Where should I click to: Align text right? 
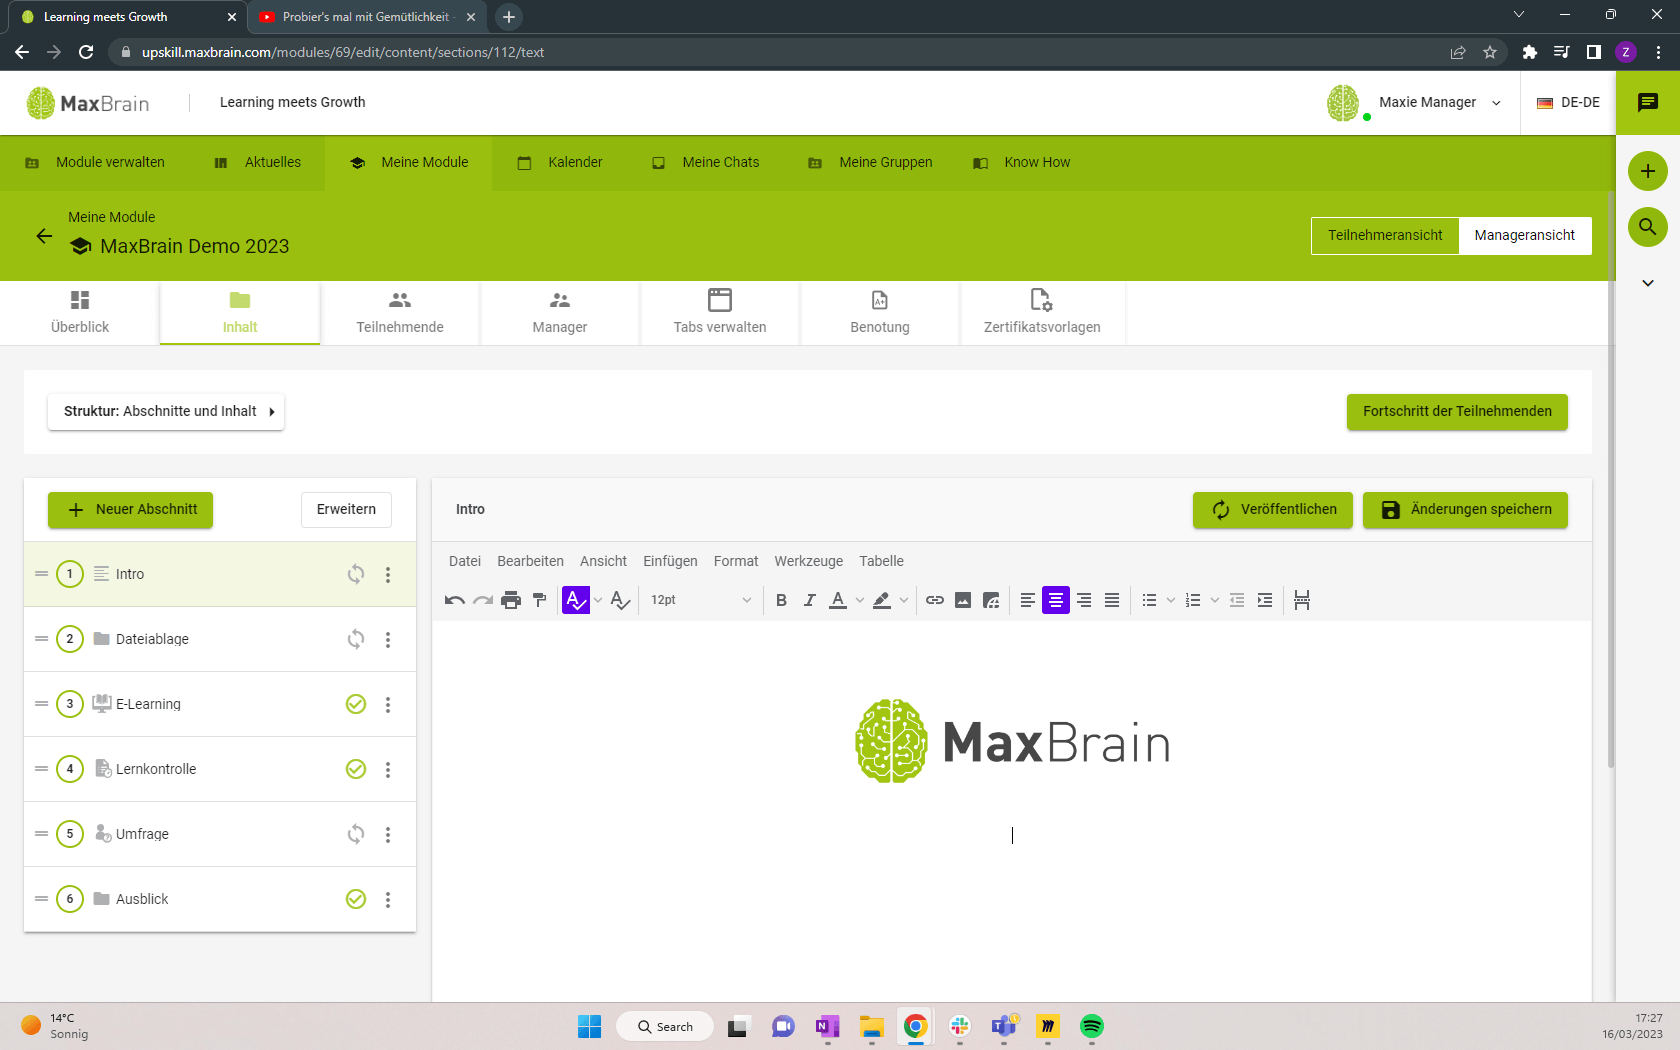[1084, 600]
